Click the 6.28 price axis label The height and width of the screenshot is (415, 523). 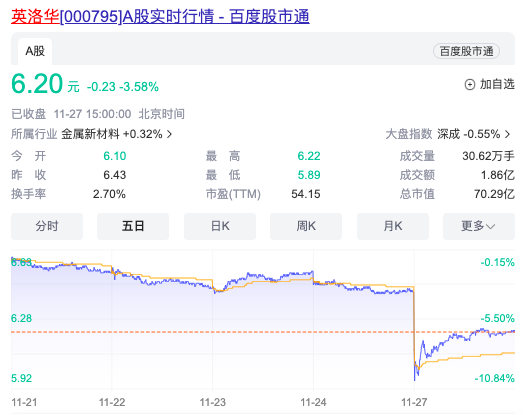[21, 318]
